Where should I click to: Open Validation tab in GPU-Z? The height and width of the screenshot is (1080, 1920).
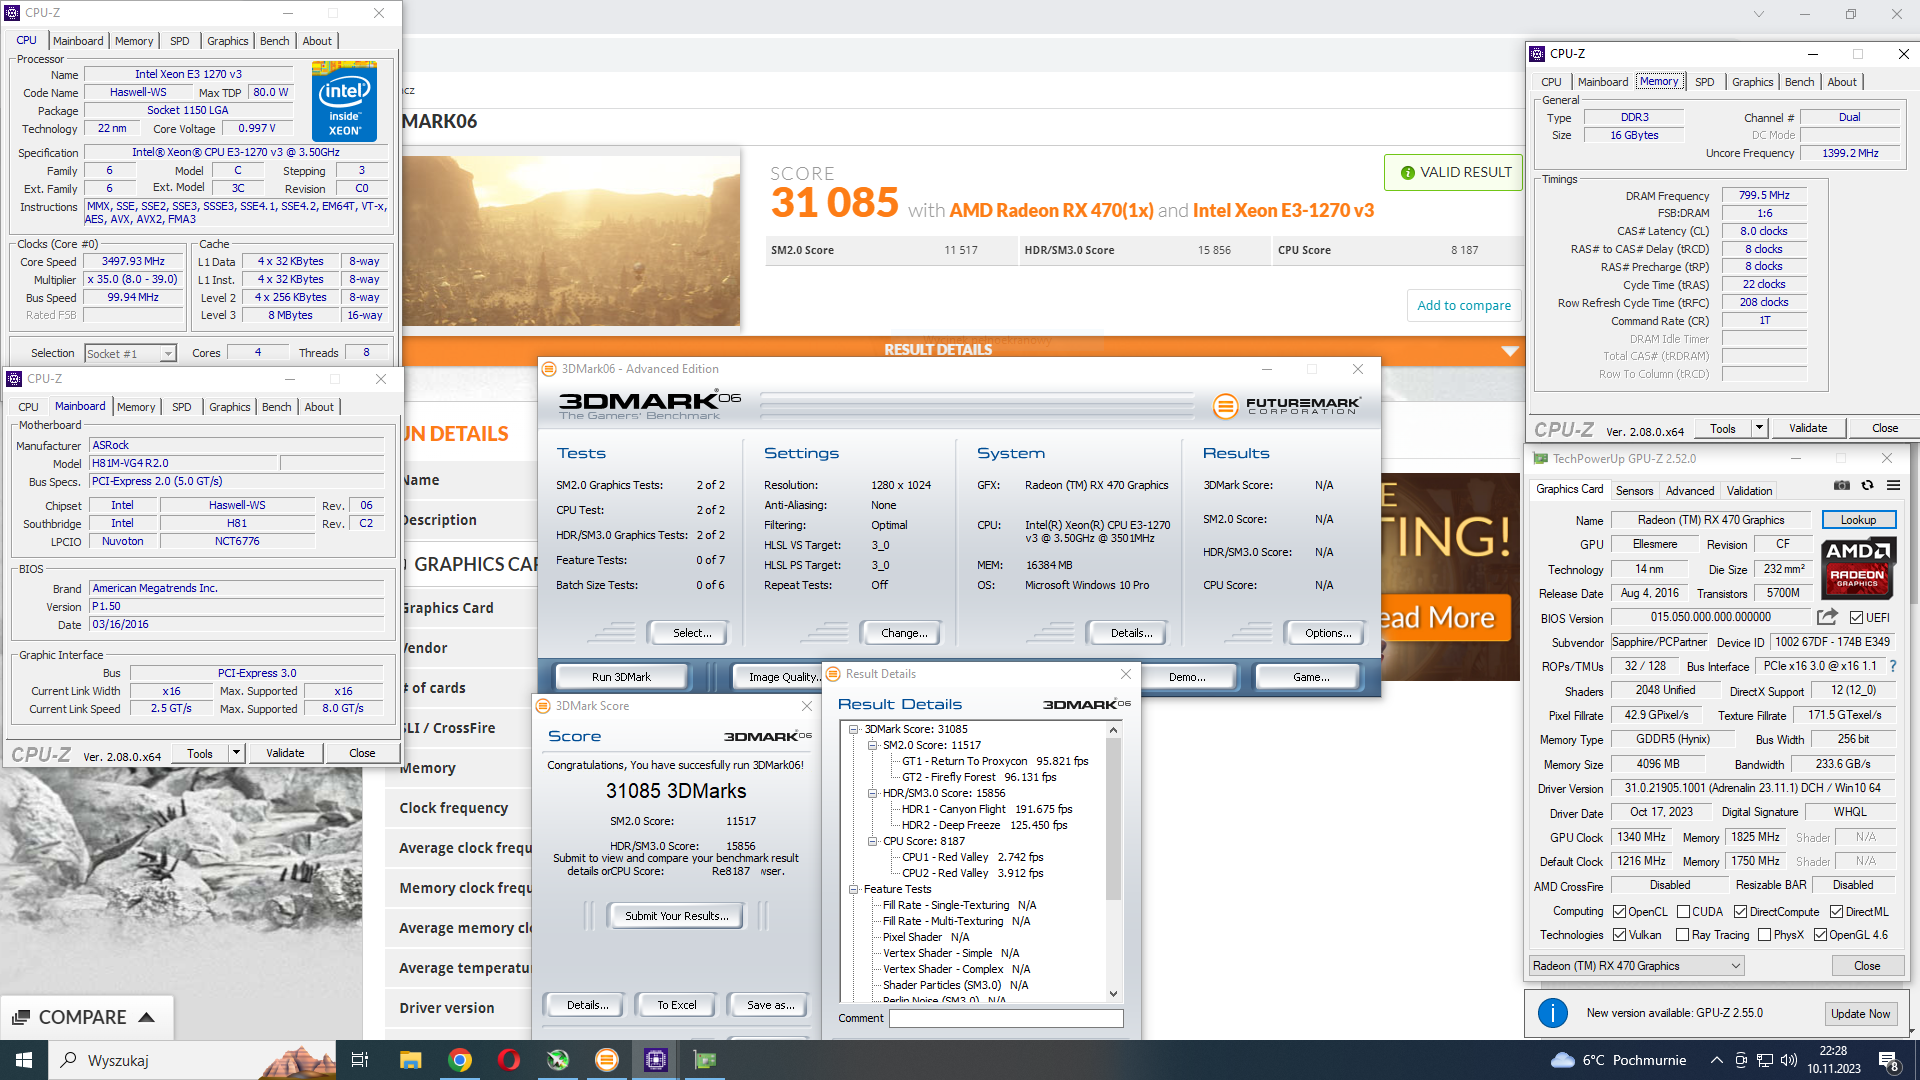coord(1749,491)
